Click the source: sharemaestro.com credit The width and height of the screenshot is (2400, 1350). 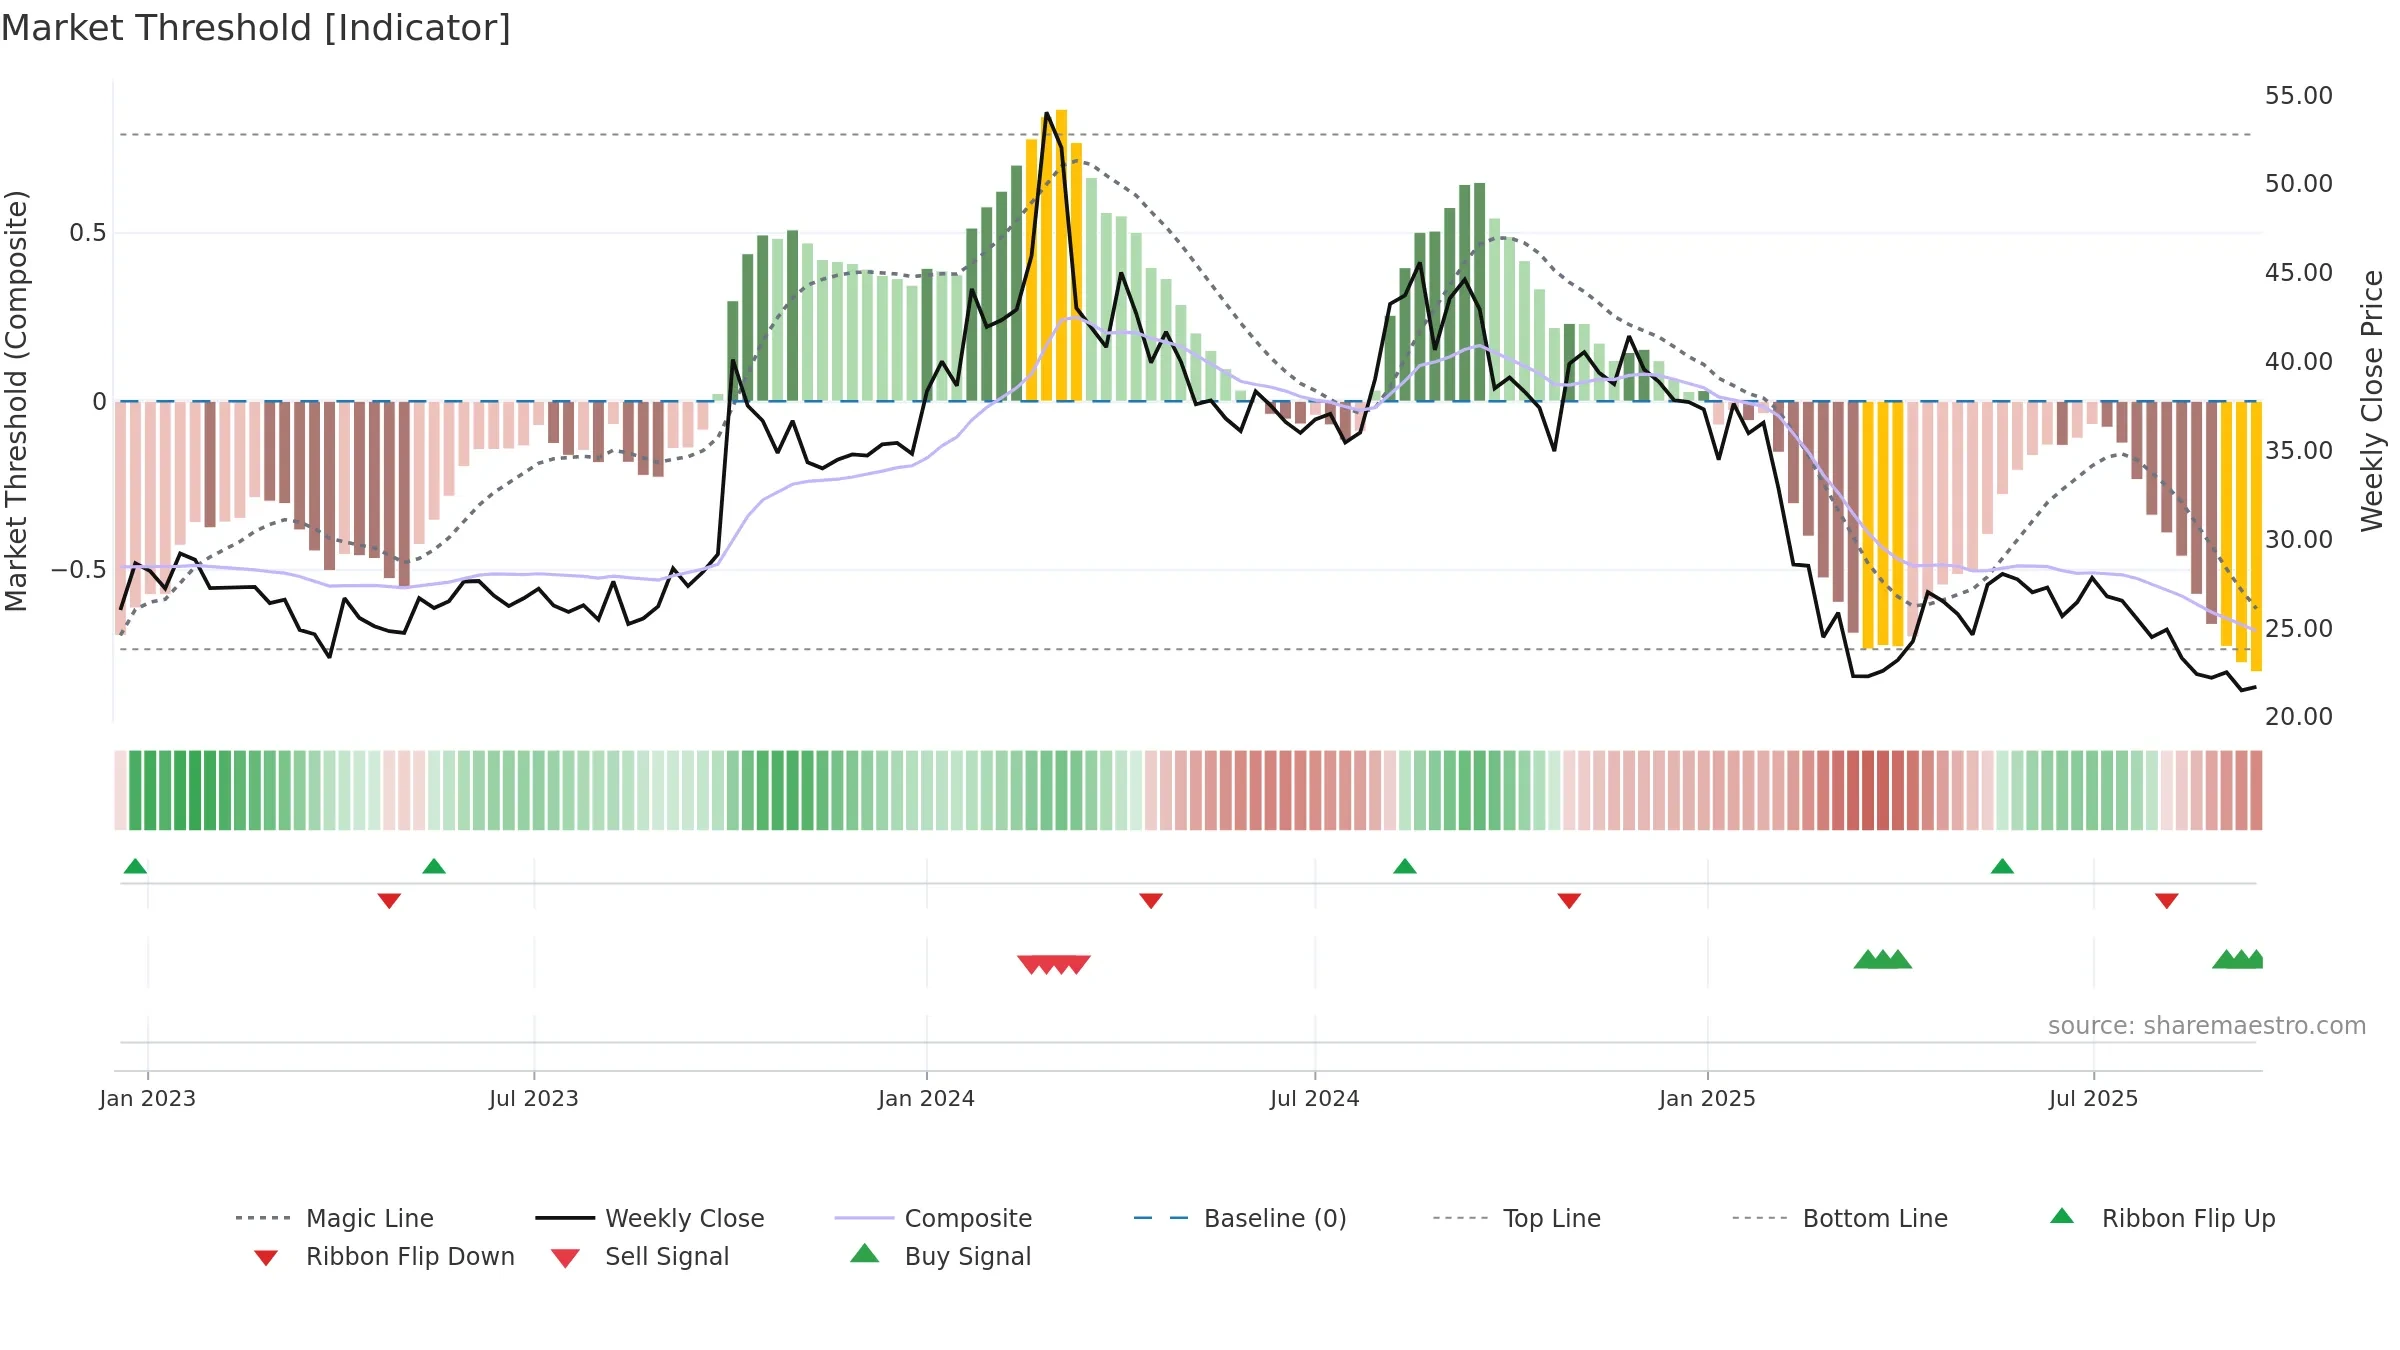pos(2207,1025)
